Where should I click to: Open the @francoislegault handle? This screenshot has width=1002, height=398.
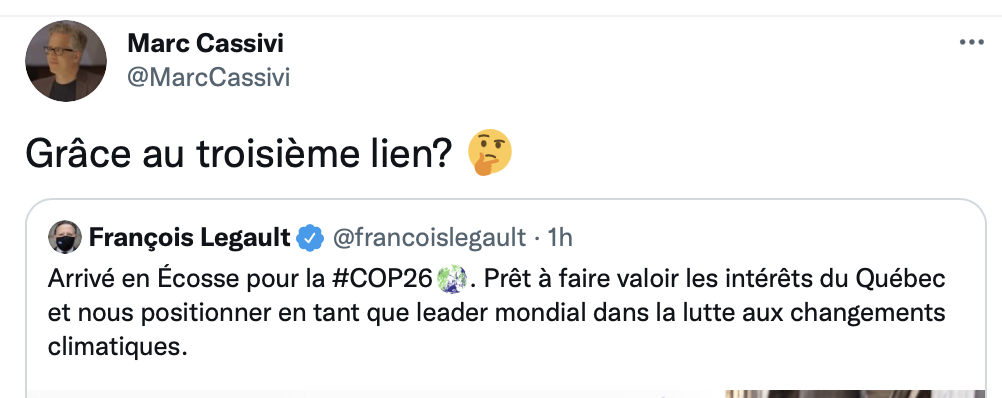429,238
